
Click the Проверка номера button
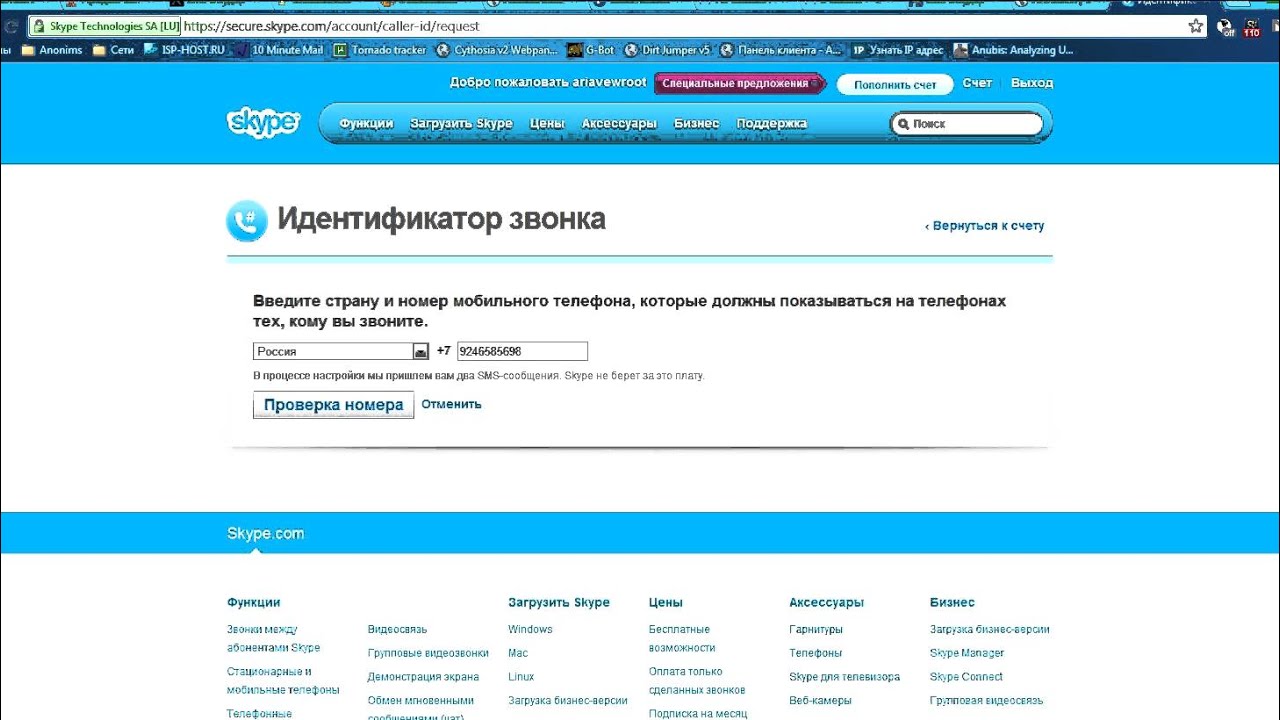tap(333, 405)
